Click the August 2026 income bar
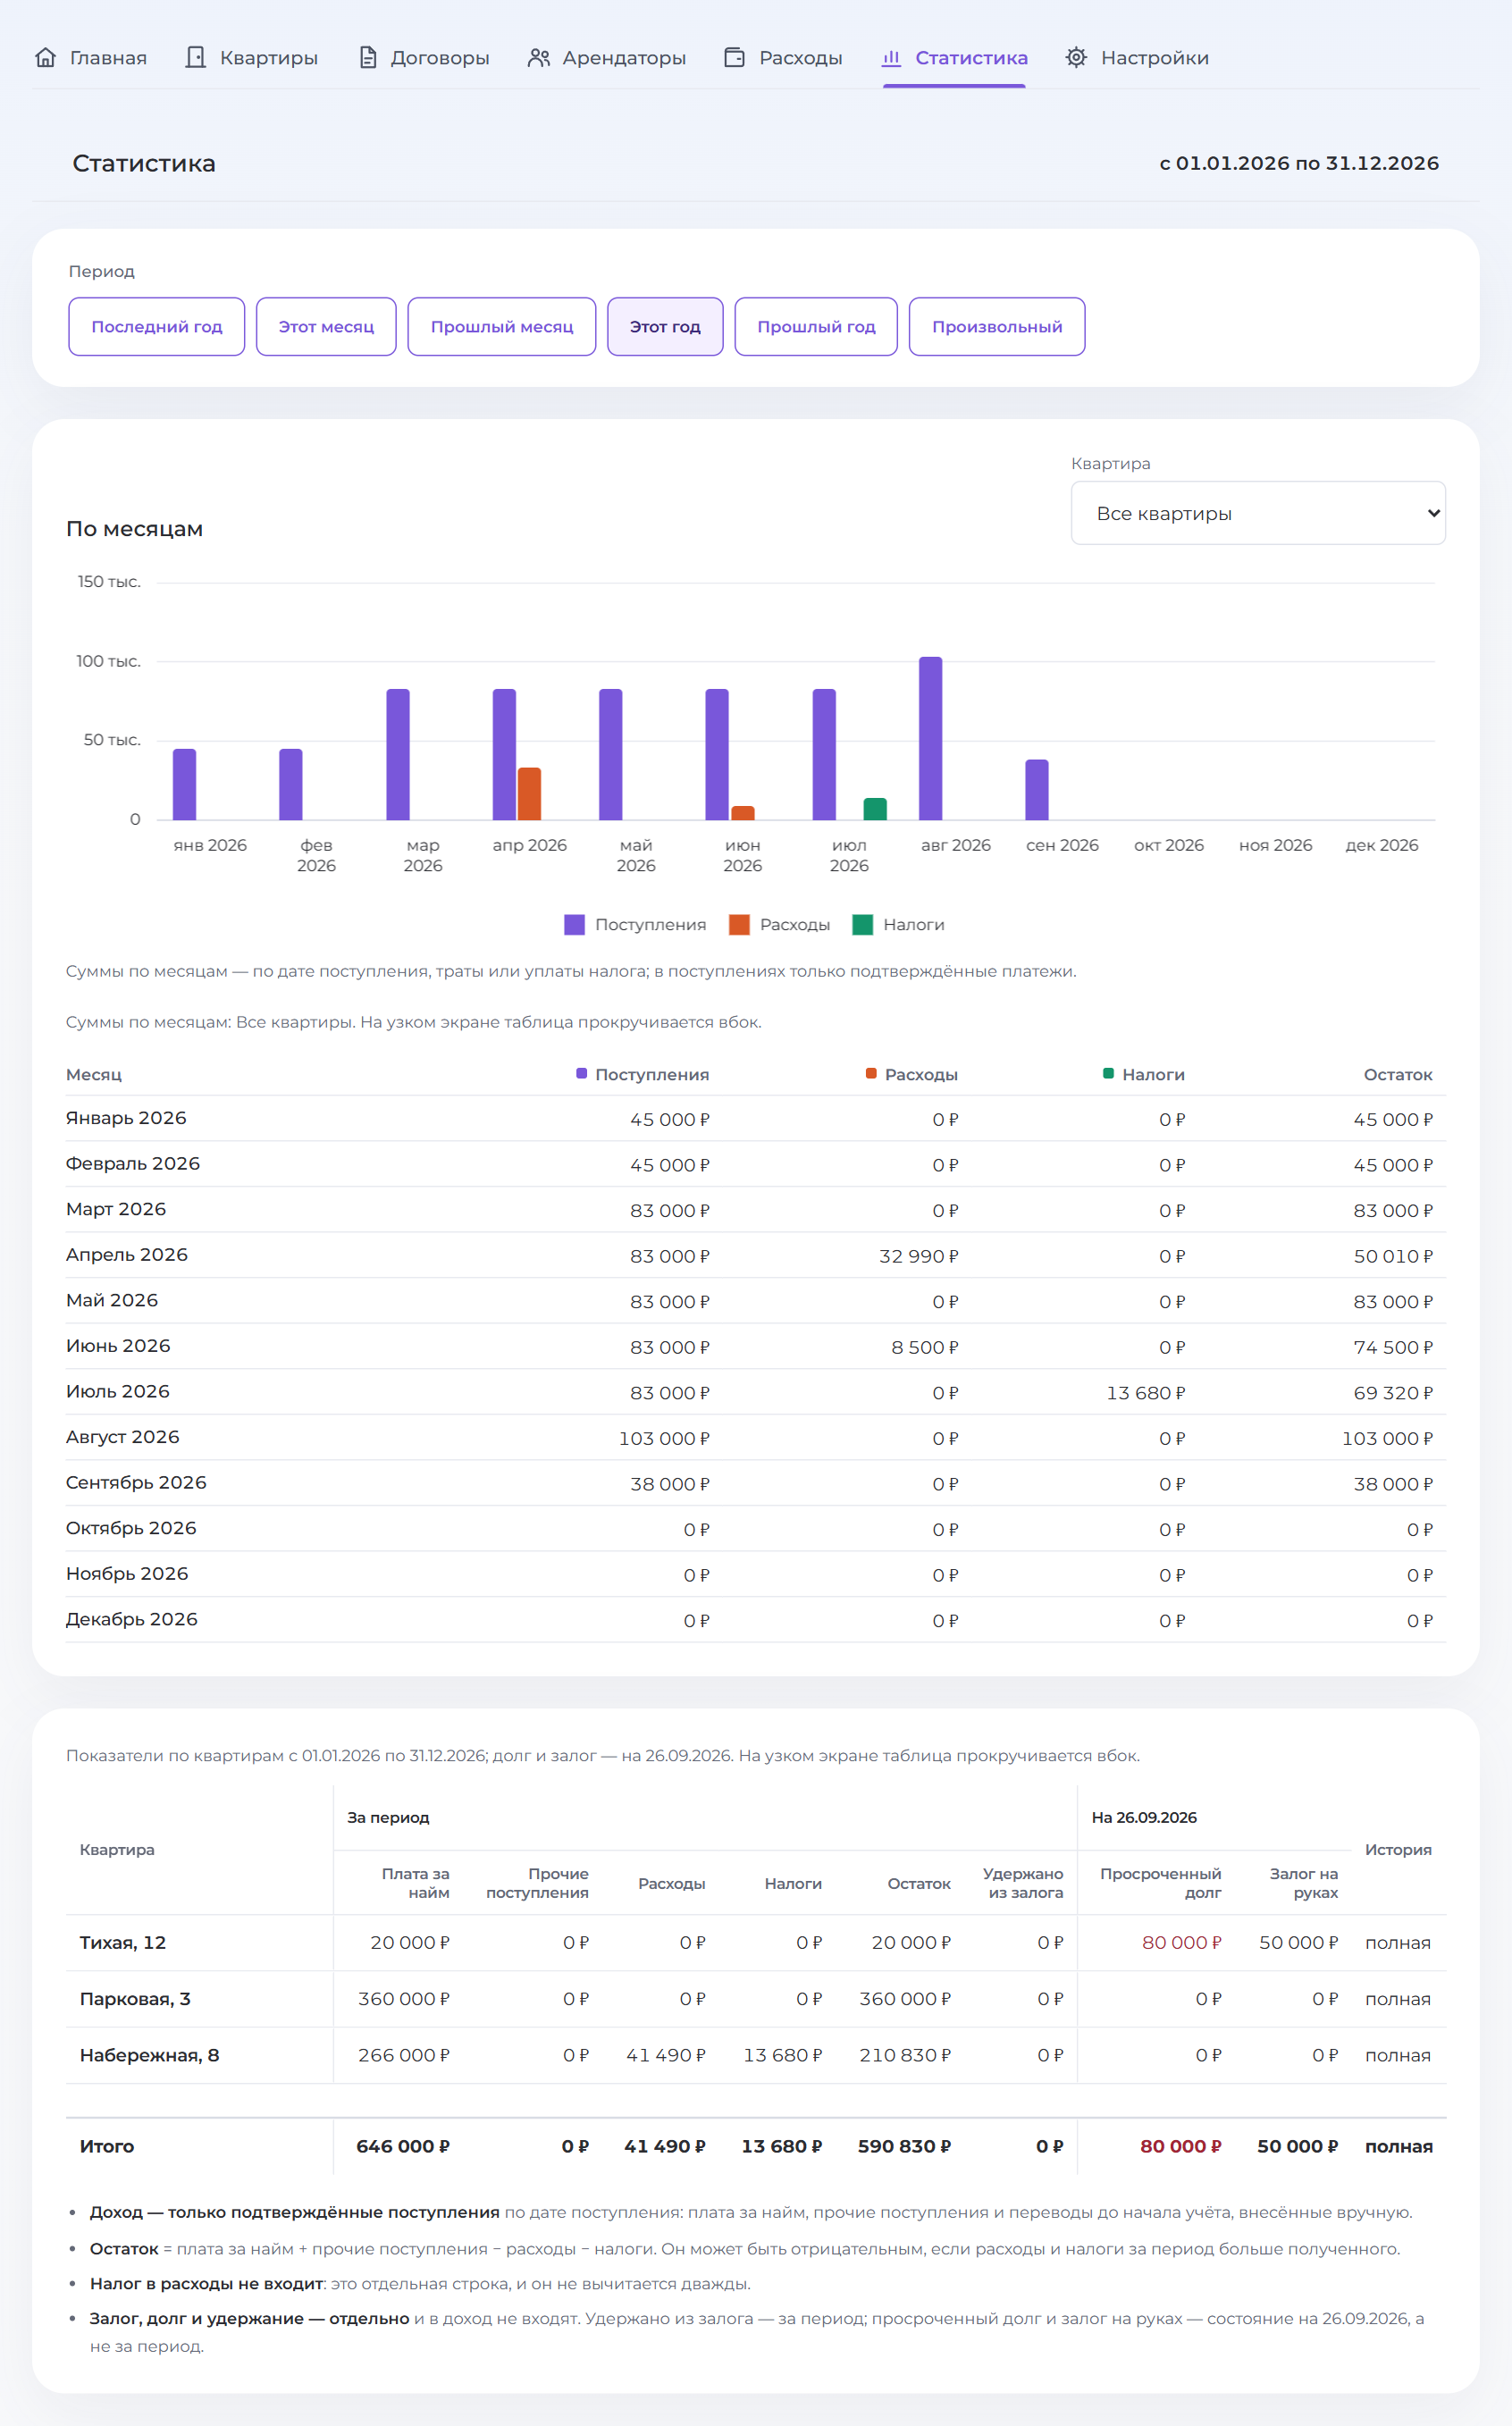1512x2426 pixels. point(931,739)
